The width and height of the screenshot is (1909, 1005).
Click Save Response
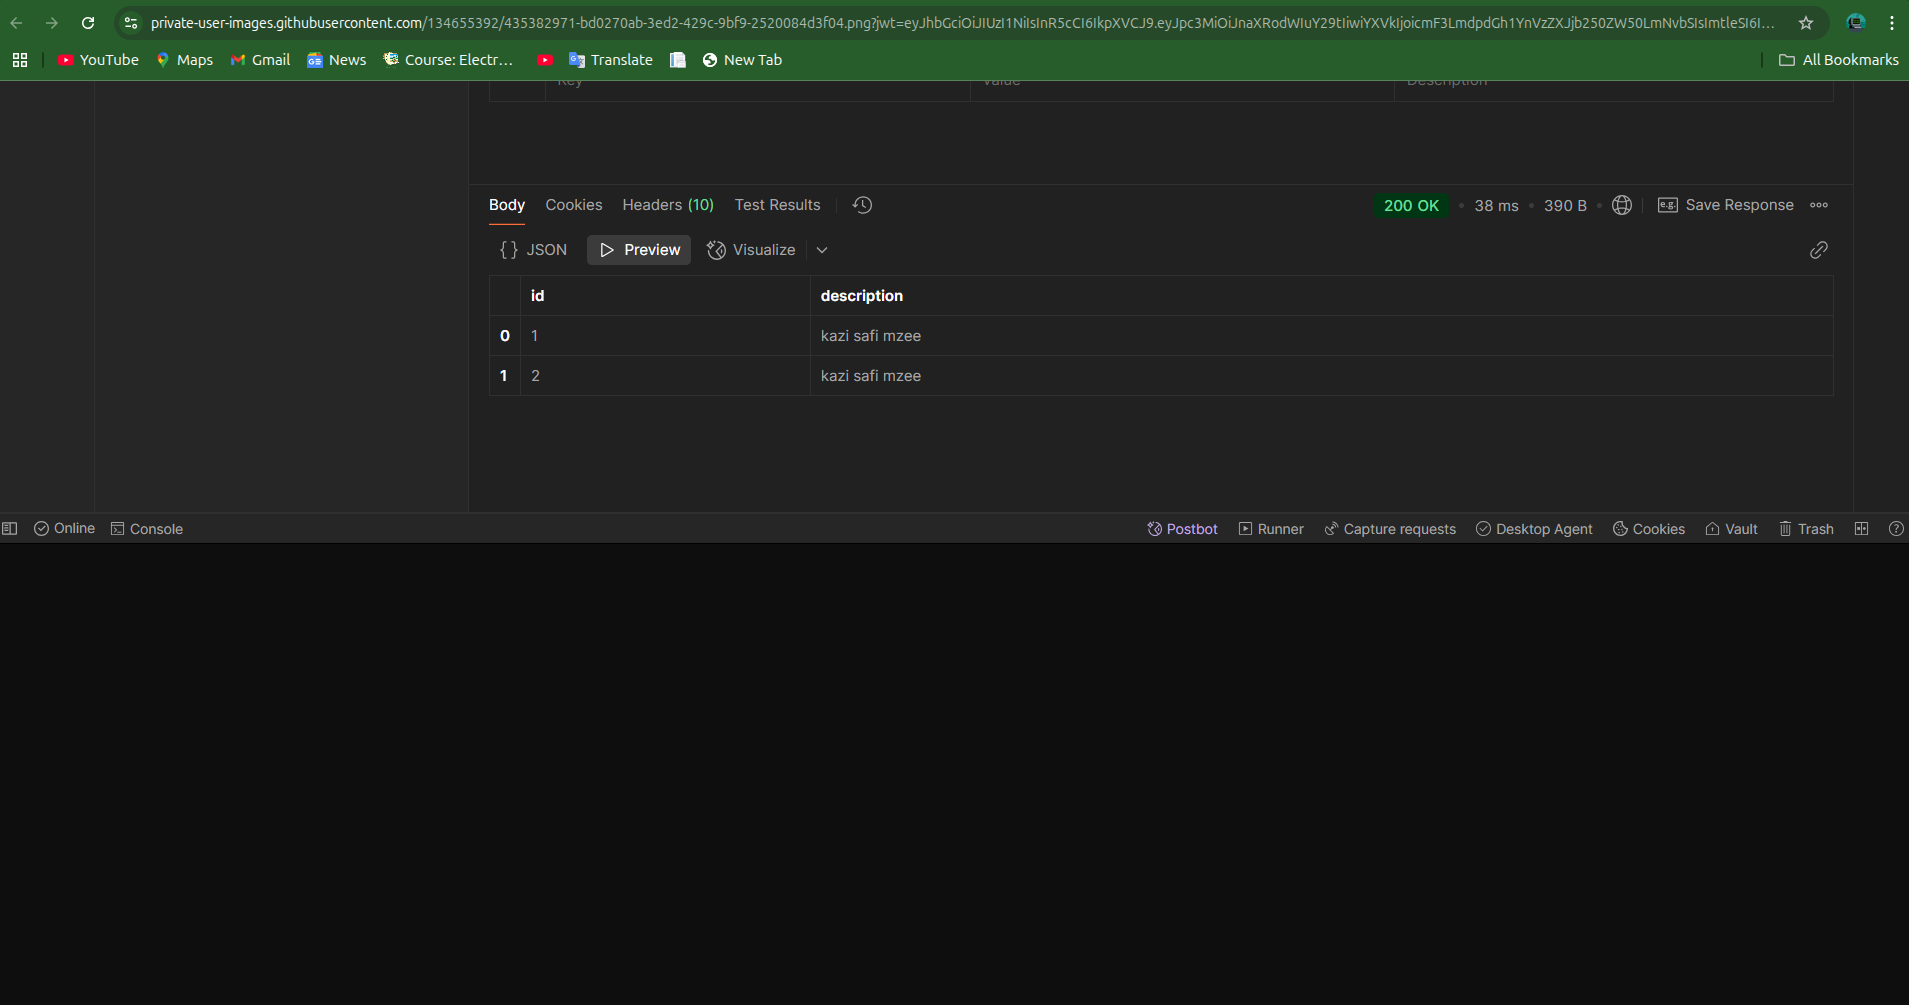pyautogui.click(x=1726, y=205)
